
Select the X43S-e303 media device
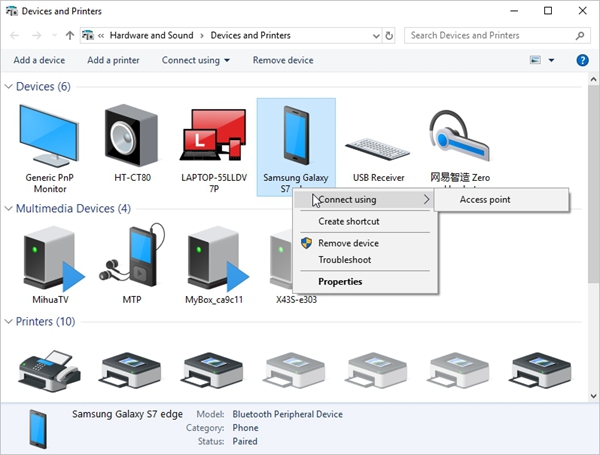point(282,259)
